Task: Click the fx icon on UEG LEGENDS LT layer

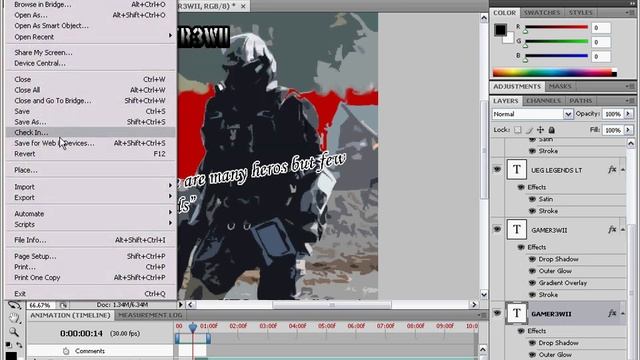Action: point(612,169)
